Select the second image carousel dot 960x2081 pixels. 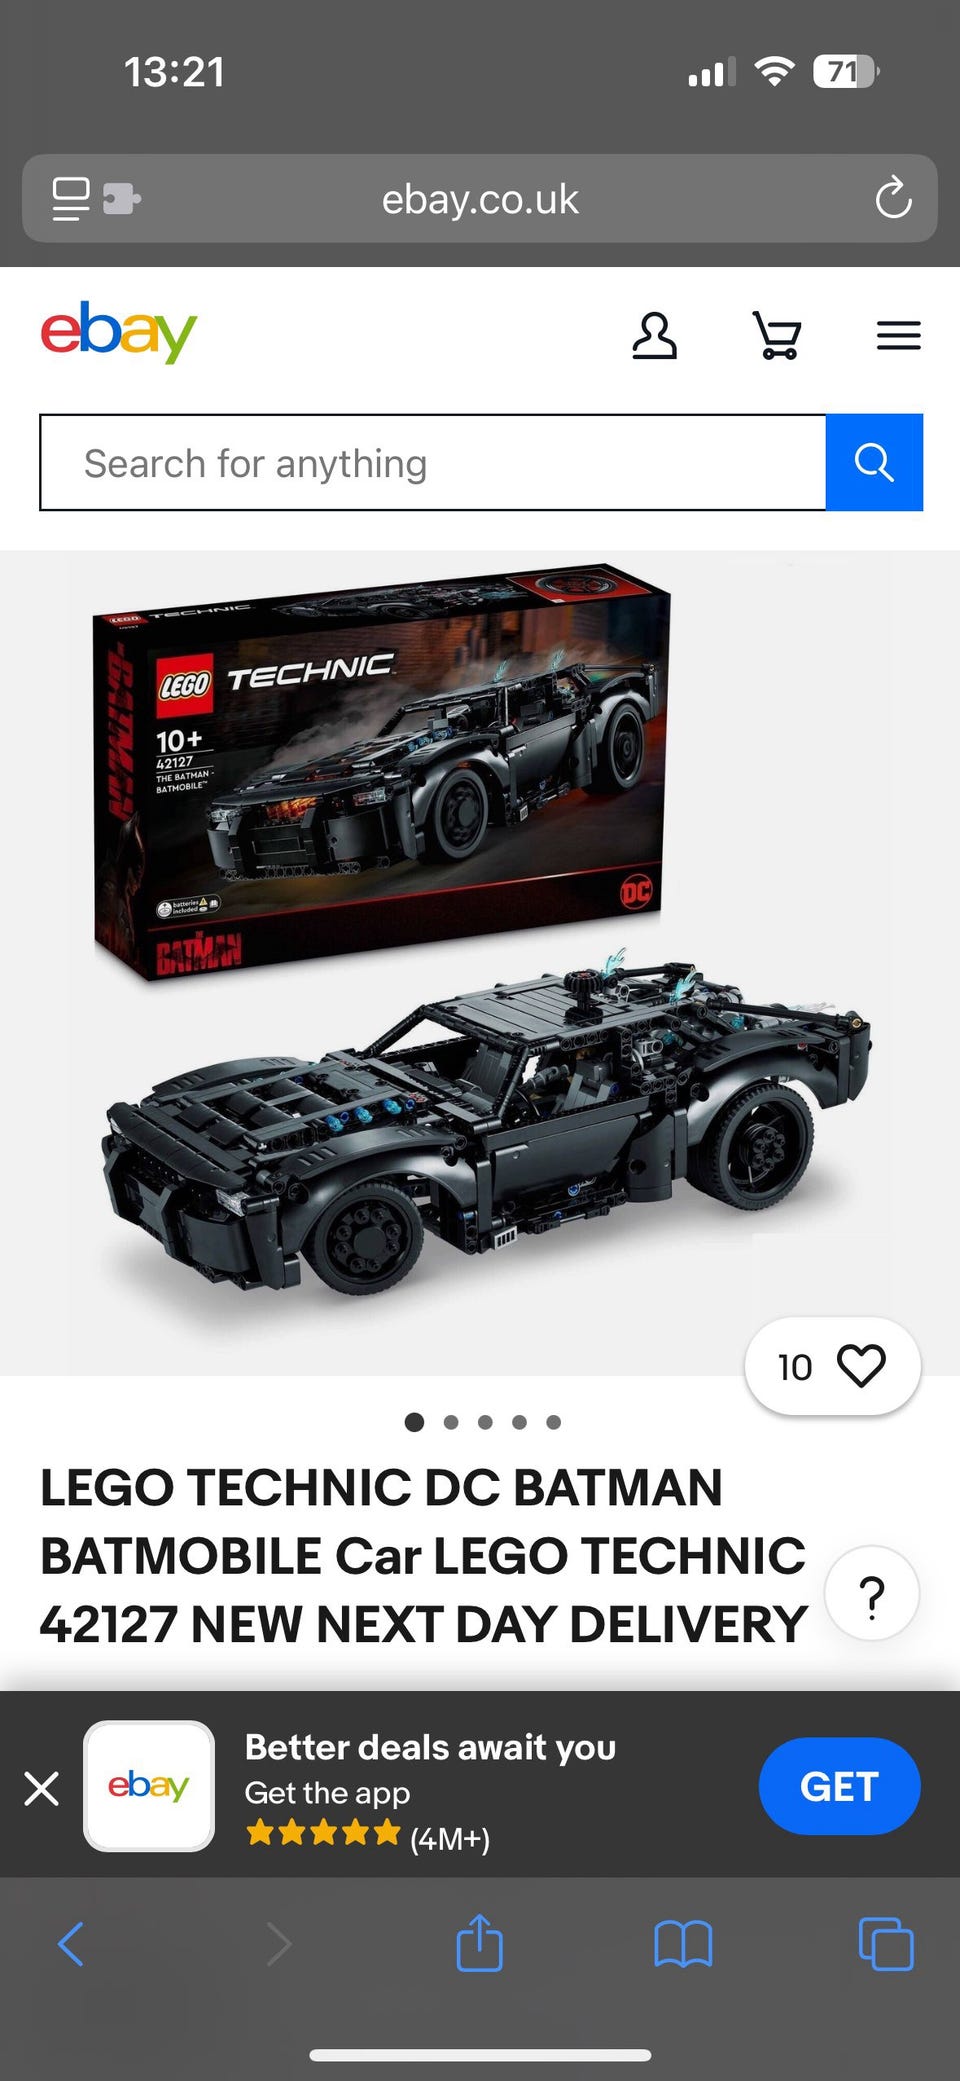pos(451,1422)
